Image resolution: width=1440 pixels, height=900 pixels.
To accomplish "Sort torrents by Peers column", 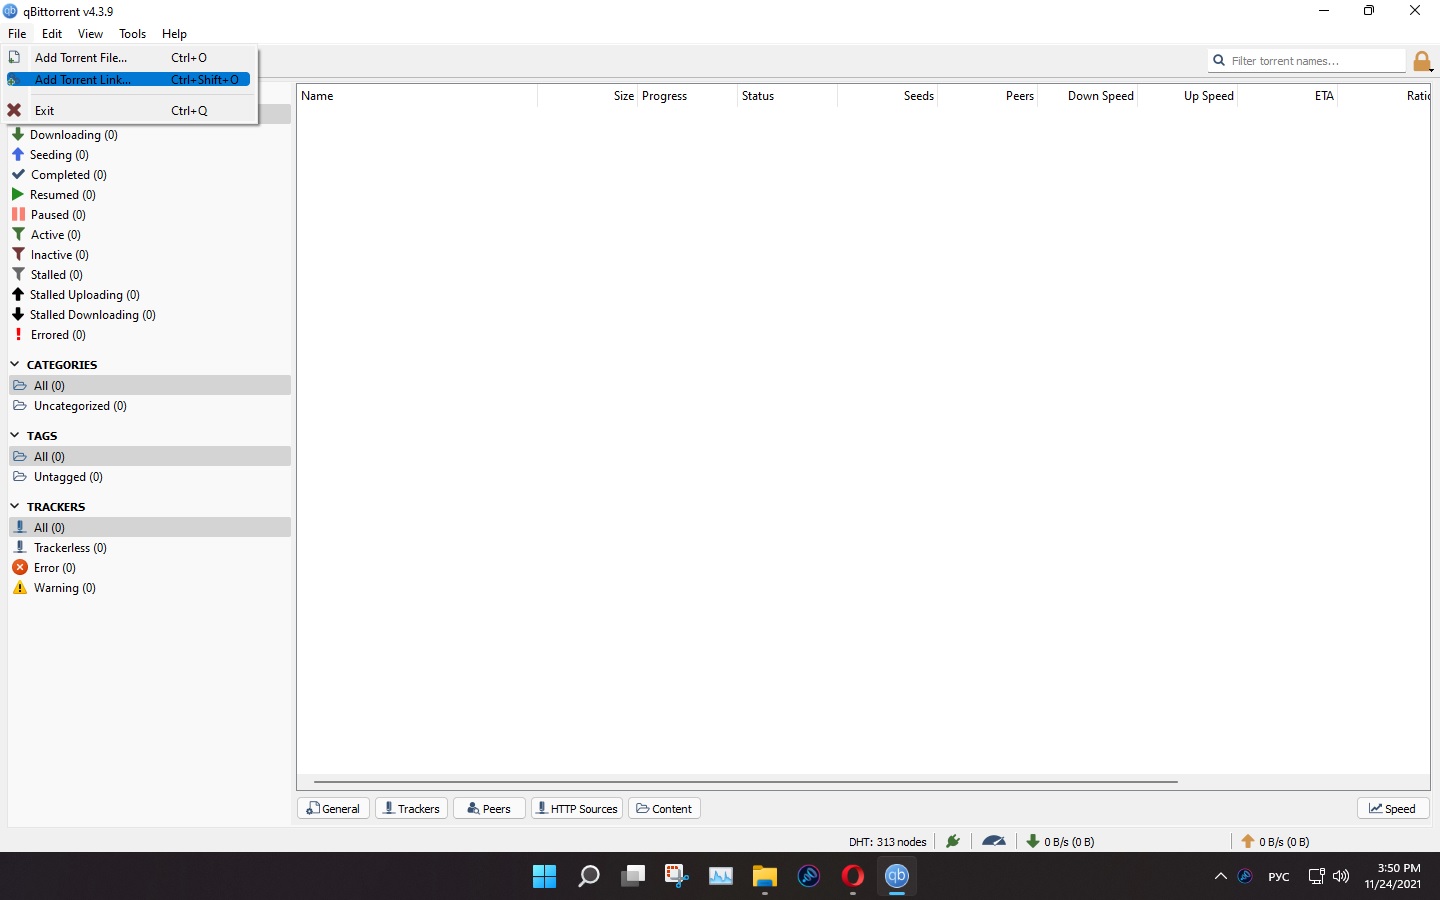I will (x=987, y=96).
